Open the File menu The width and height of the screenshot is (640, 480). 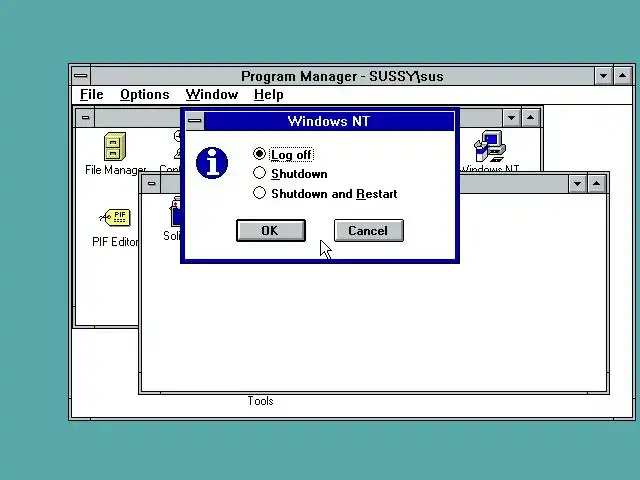[x=91, y=94]
